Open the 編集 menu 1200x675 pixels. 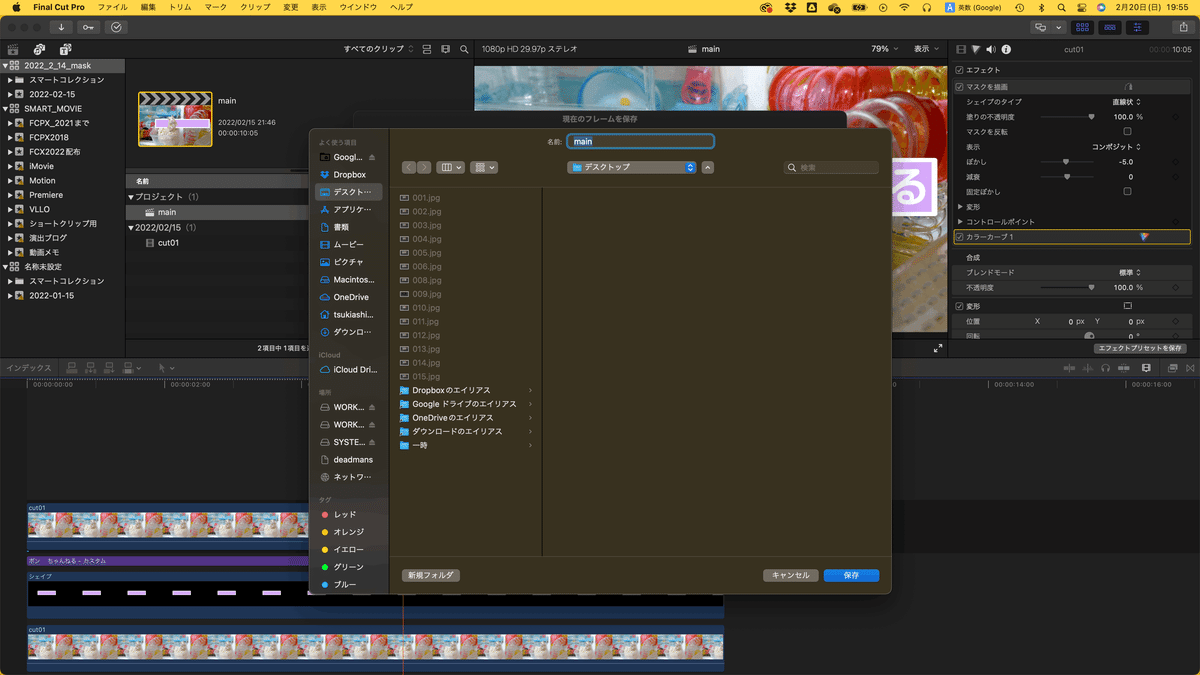tap(149, 7)
